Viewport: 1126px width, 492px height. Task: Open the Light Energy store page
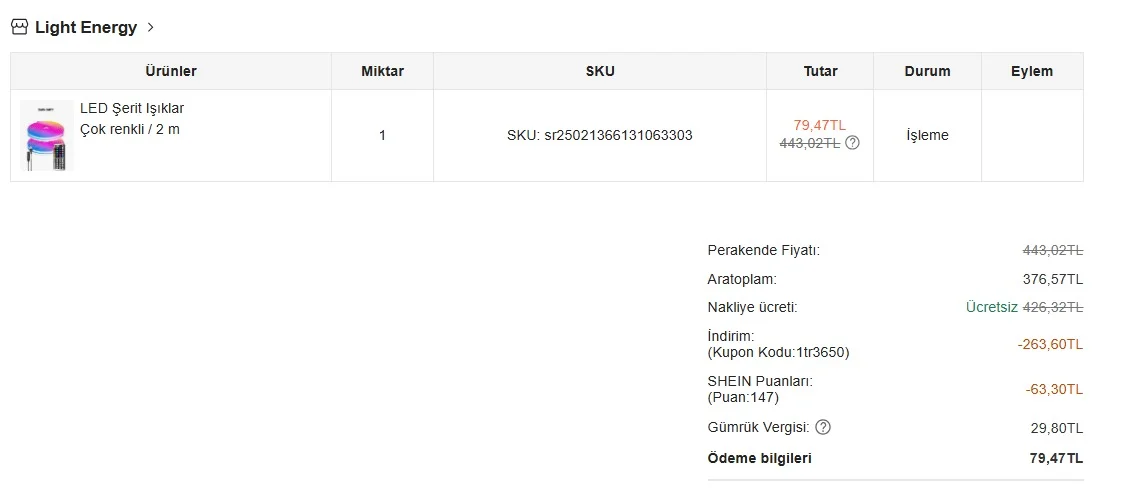tap(86, 27)
